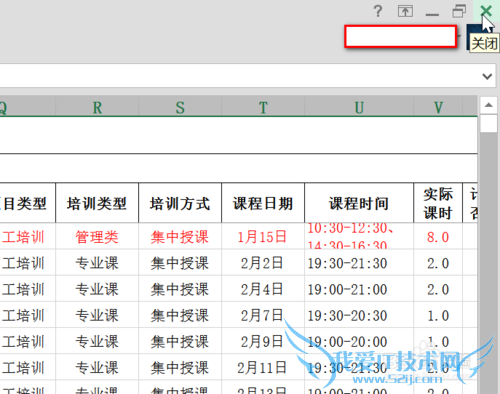This screenshot has width=500, height=394.
Task: Click 专业课 in the 2月7日 row
Action: point(97,315)
